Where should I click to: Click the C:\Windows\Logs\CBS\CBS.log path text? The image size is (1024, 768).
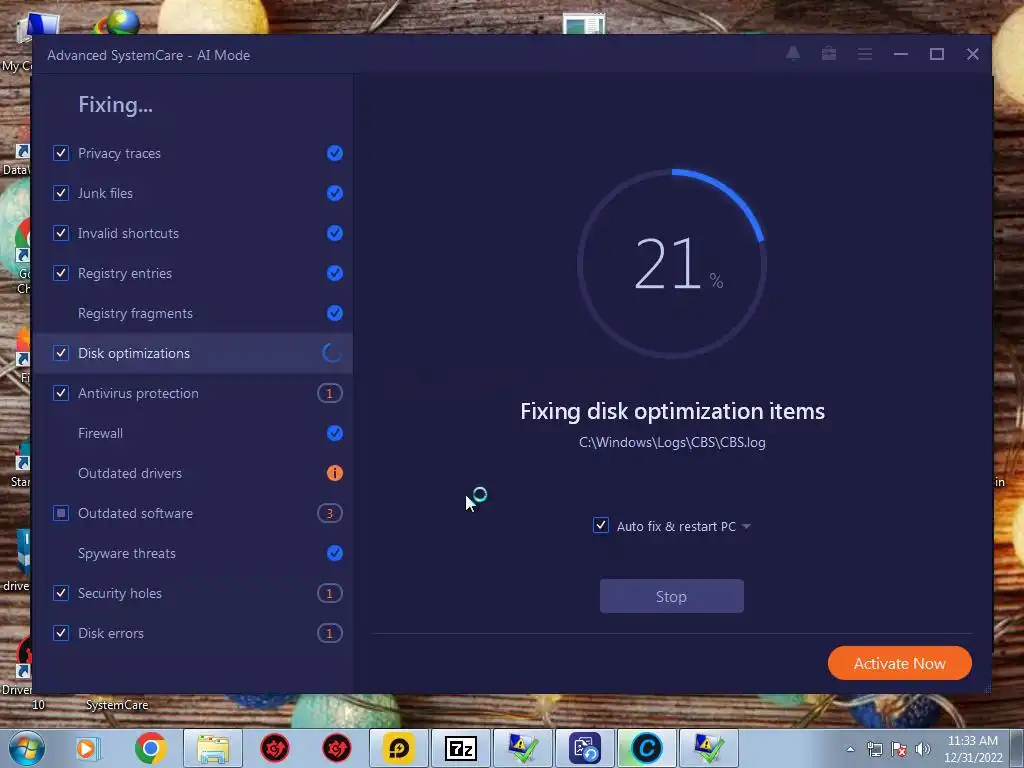click(x=672, y=442)
